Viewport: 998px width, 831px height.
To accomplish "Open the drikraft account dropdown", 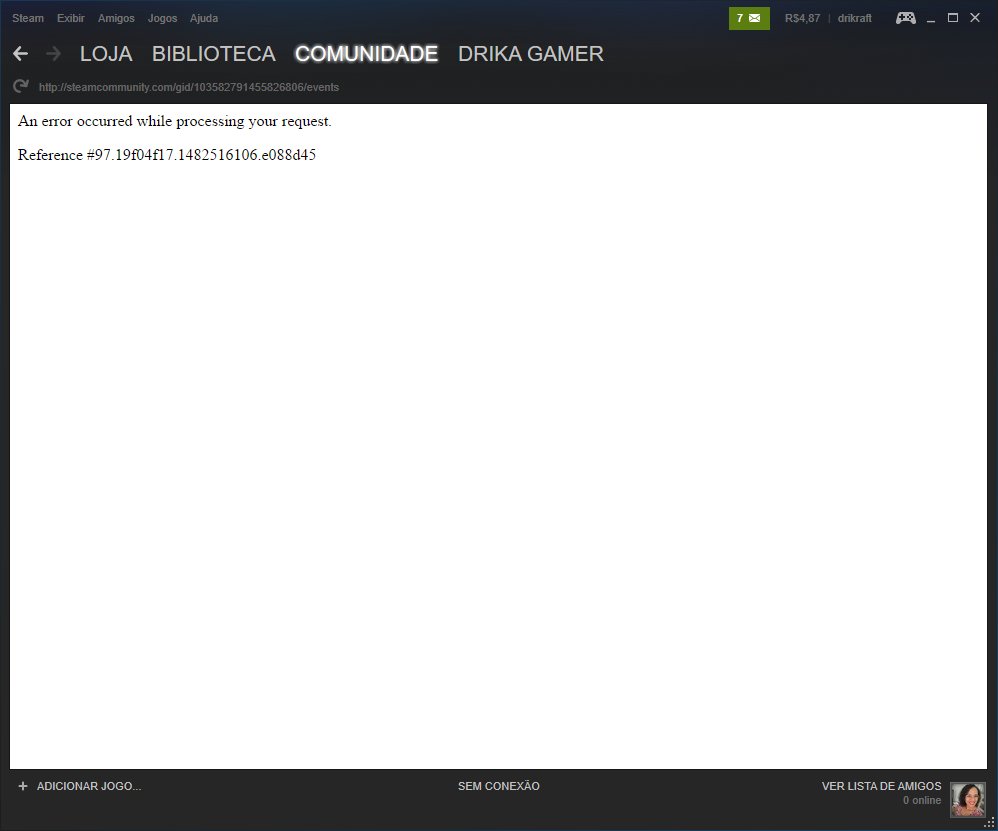I will tap(854, 18).
